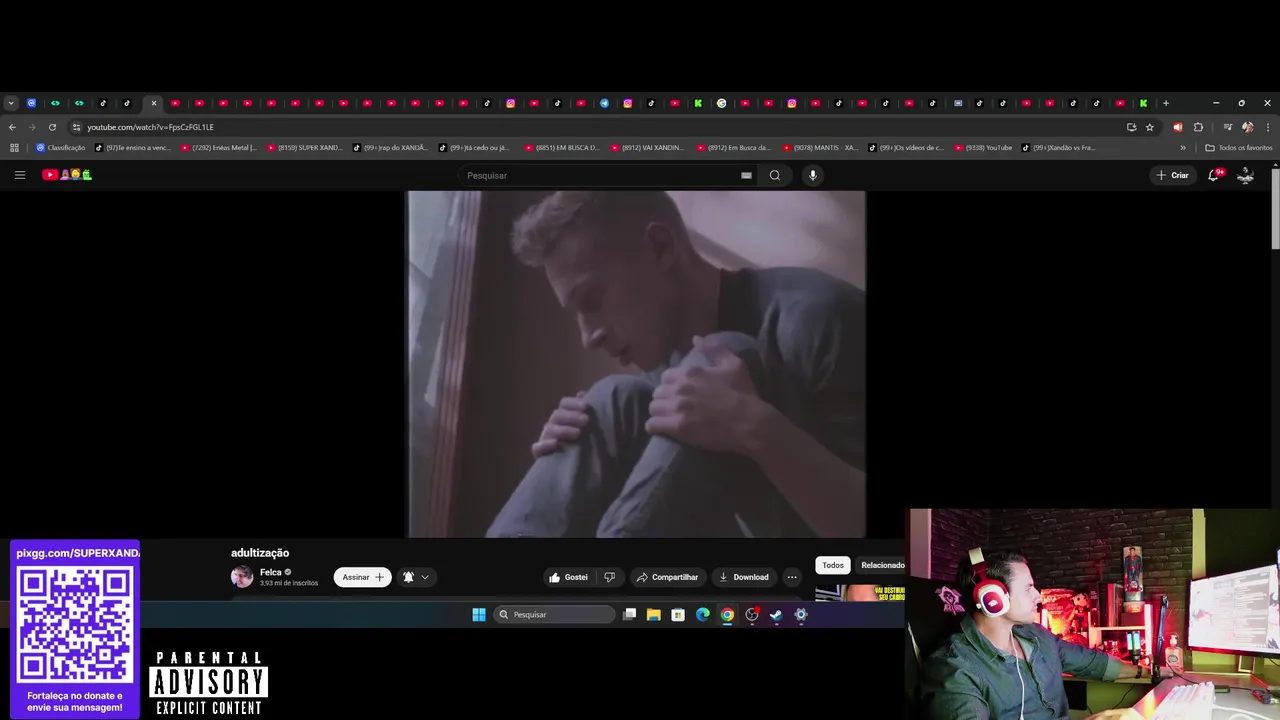Open YouTube notifications bell

tap(1214, 175)
